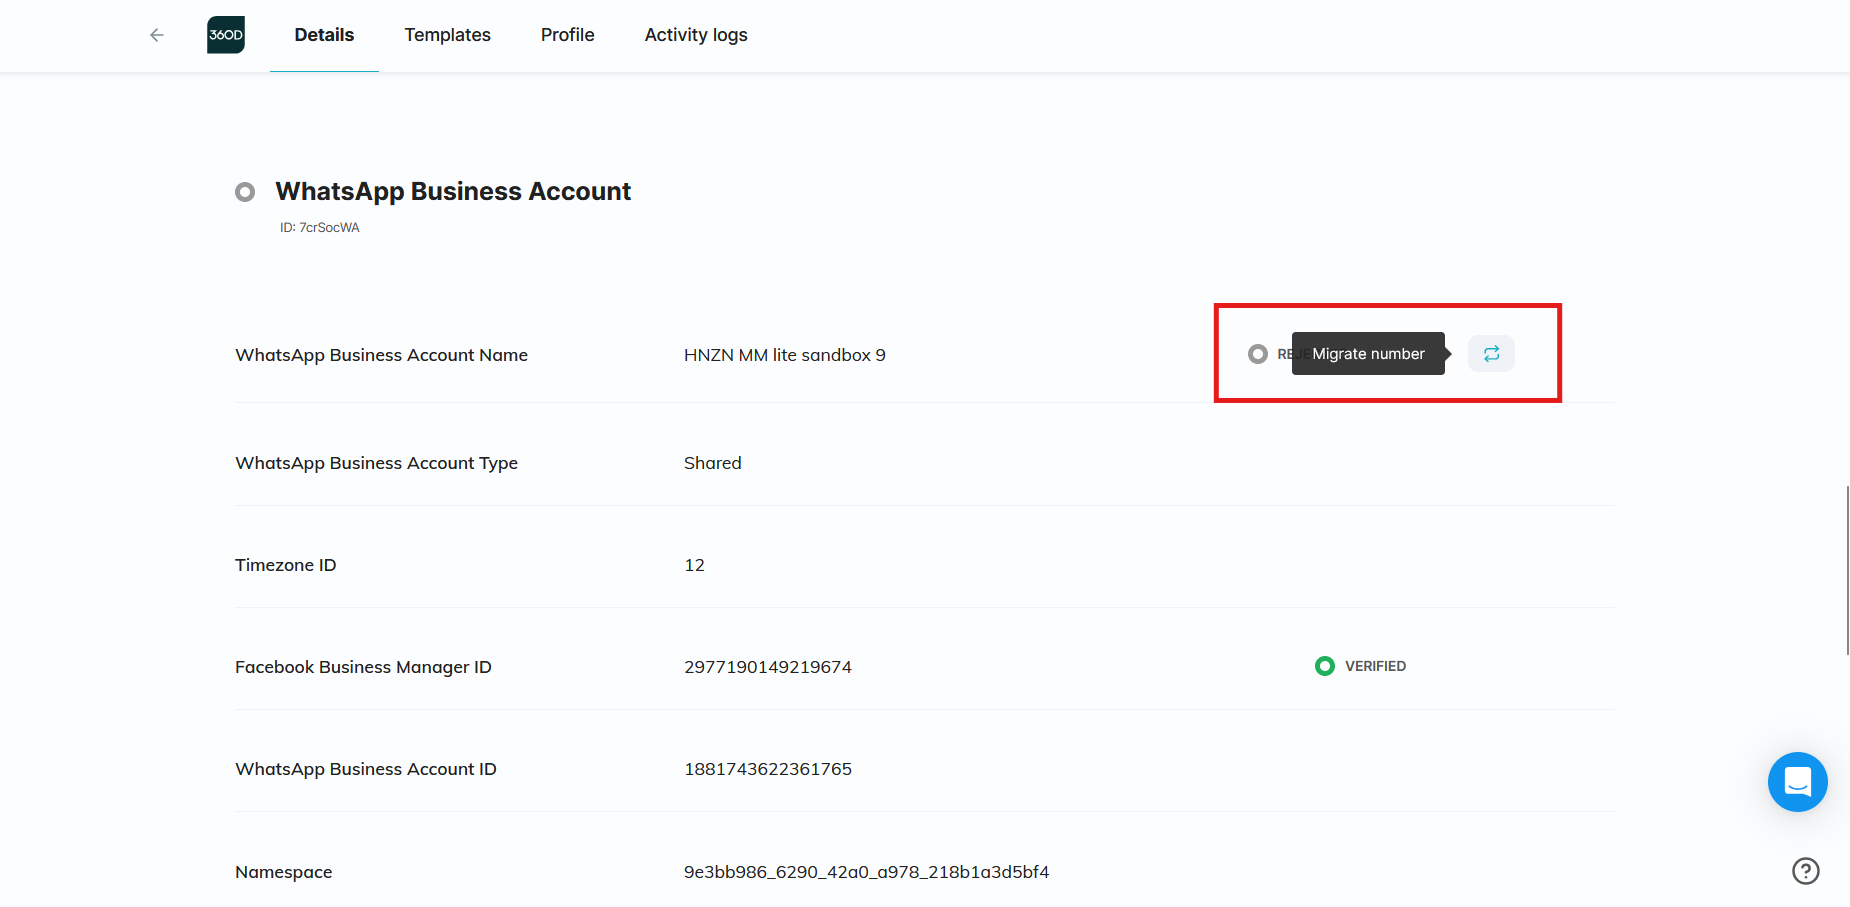Switch to the Details tab
The height and width of the screenshot is (907, 1850).
[x=324, y=35]
